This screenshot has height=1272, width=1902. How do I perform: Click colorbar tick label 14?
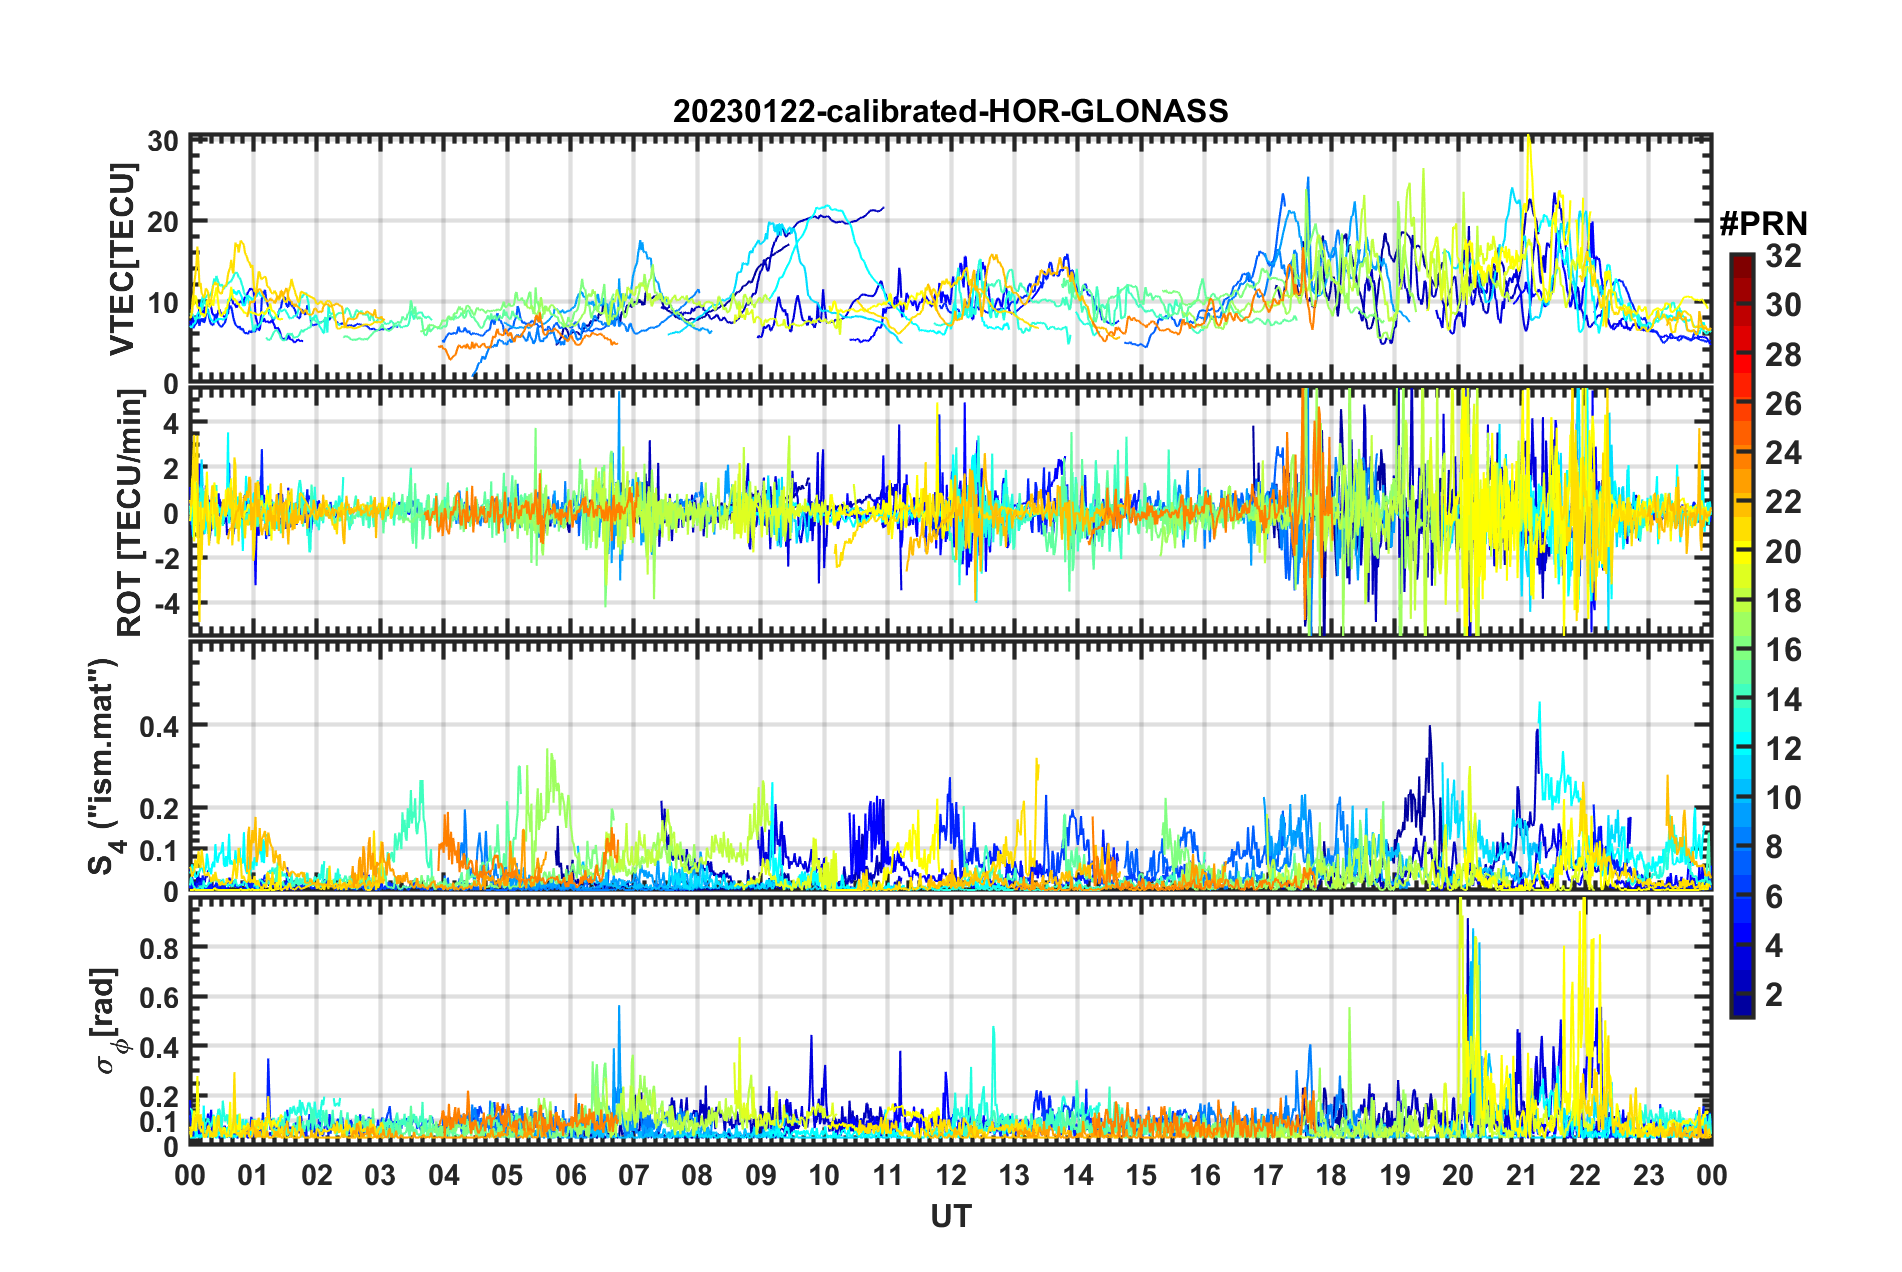point(1783,700)
